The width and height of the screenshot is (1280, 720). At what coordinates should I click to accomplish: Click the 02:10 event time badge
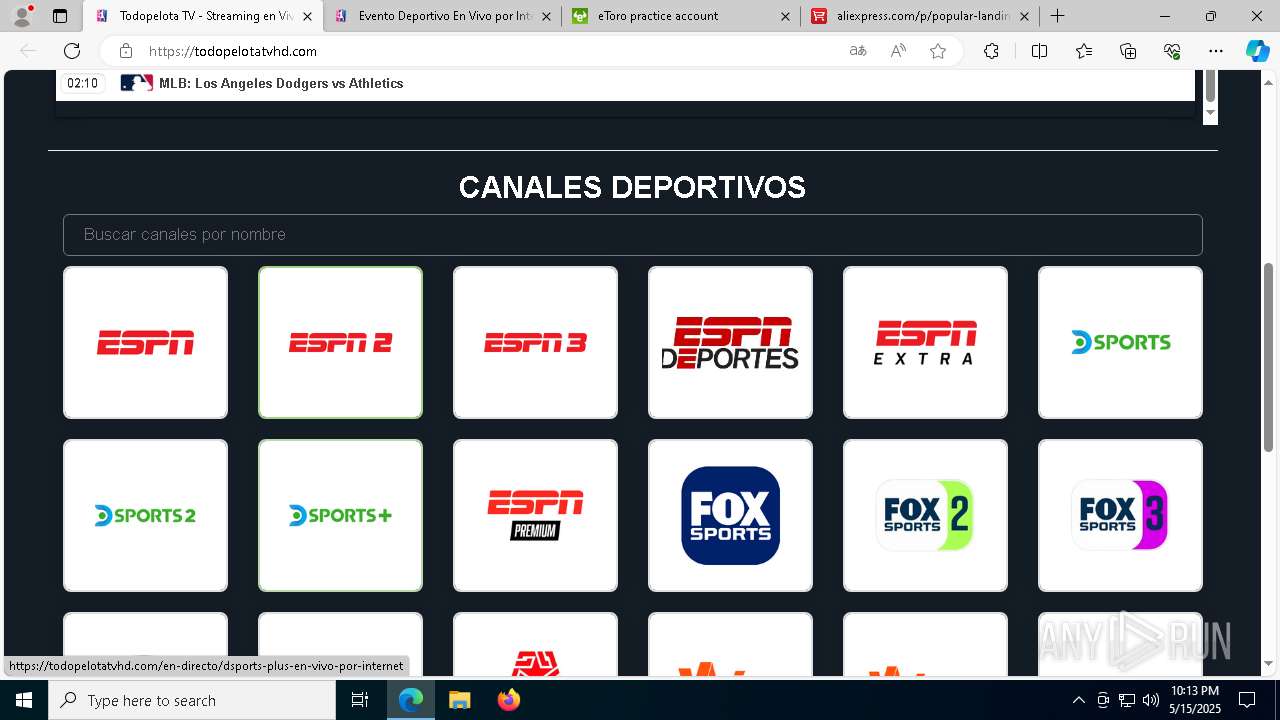coord(82,83)
